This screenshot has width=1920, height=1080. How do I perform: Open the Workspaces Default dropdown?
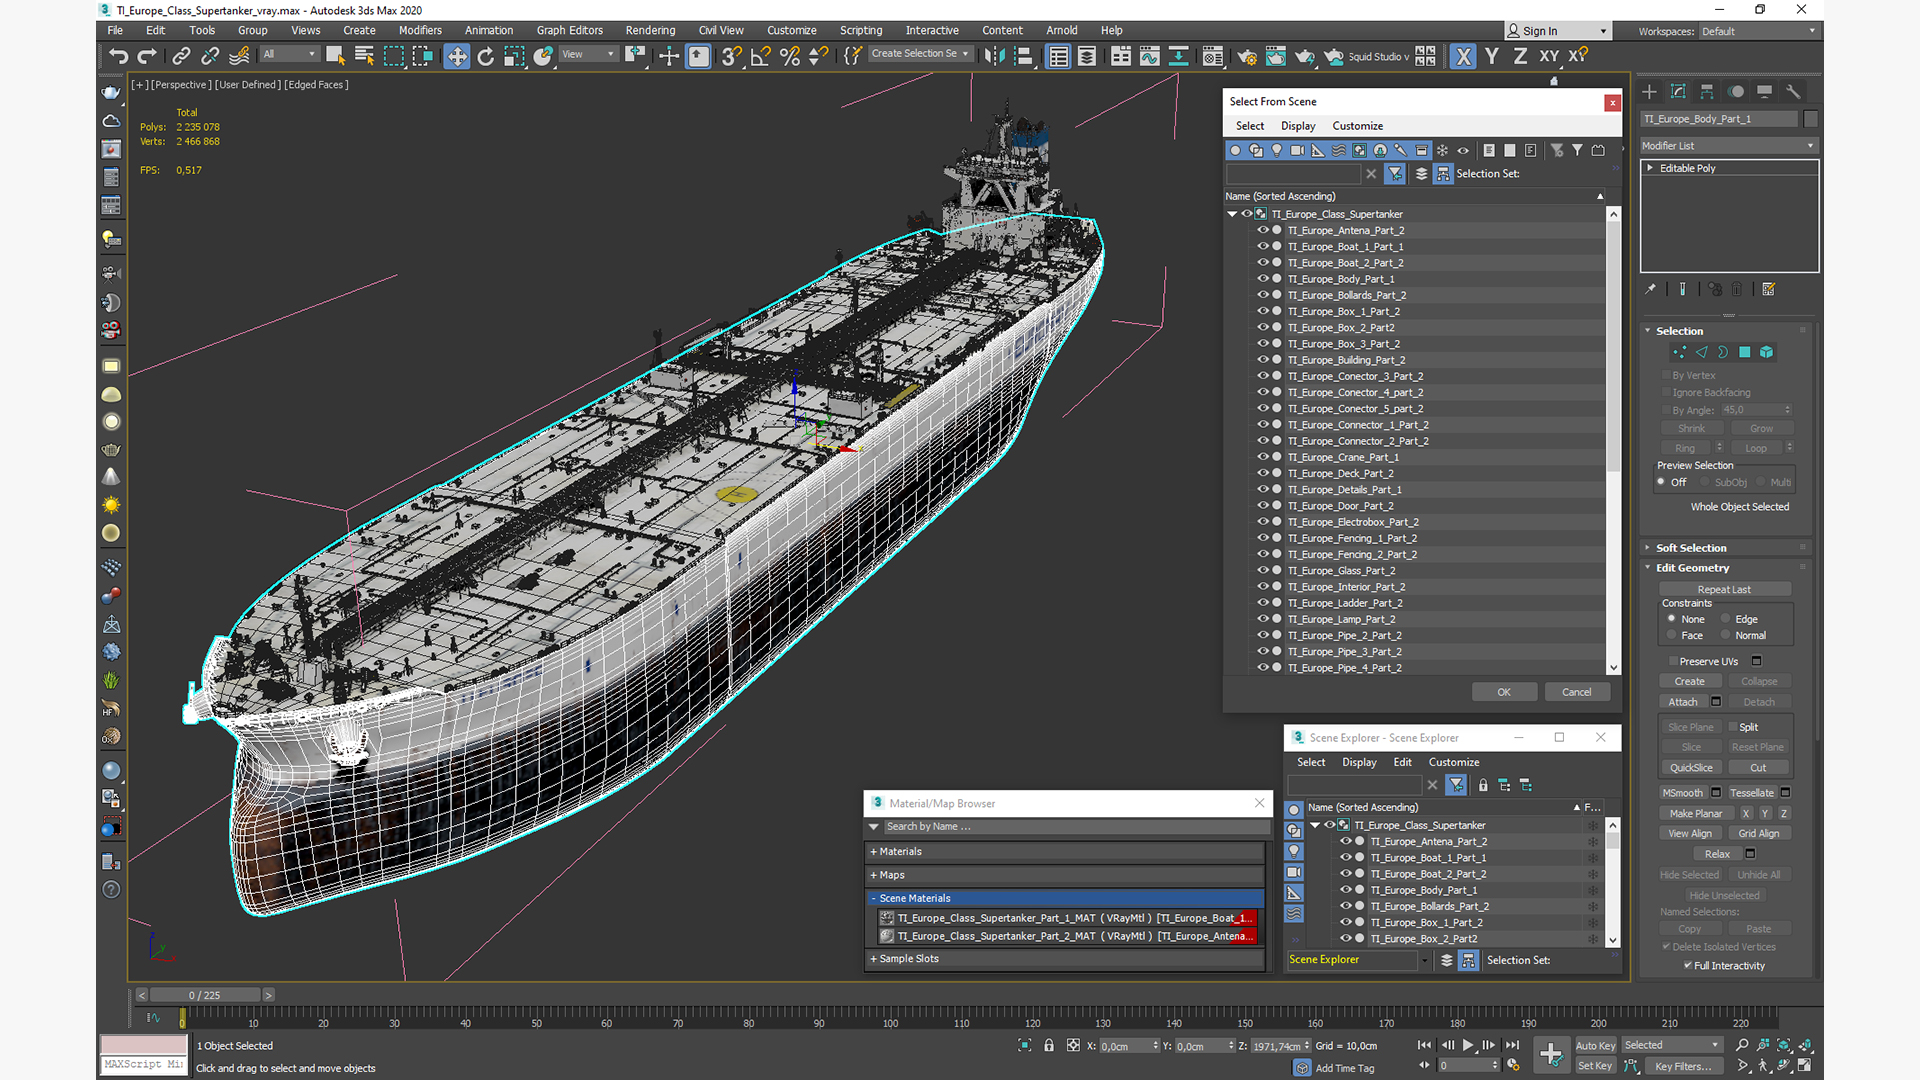pyautogui.click(x=1757, y=31)
